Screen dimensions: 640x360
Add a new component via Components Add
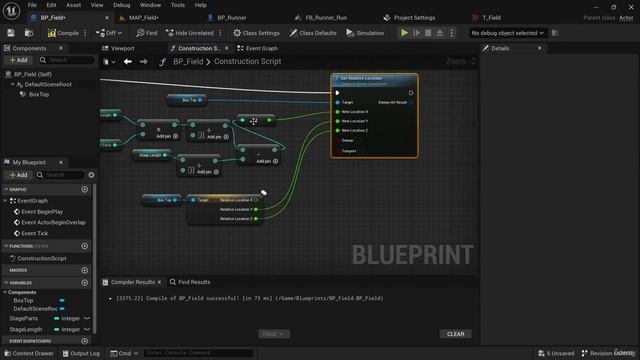(x=18, y=60)
